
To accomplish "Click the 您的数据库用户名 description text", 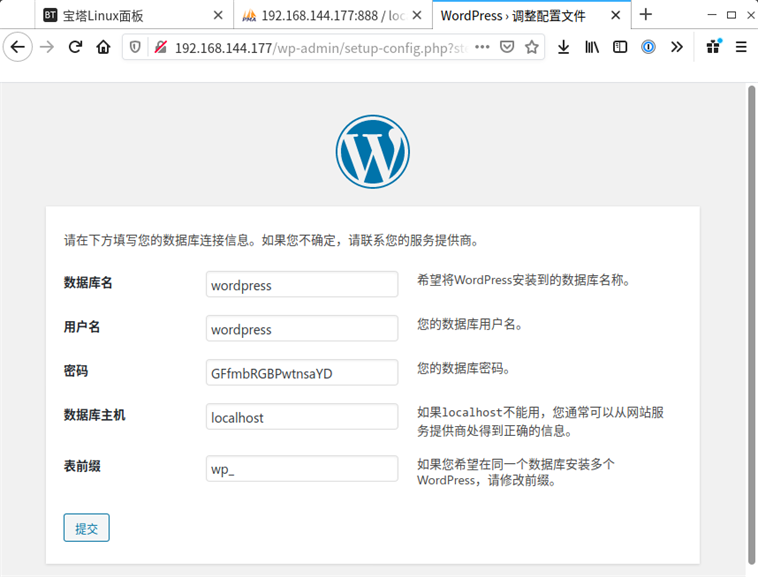I will (x=470, y=324).
